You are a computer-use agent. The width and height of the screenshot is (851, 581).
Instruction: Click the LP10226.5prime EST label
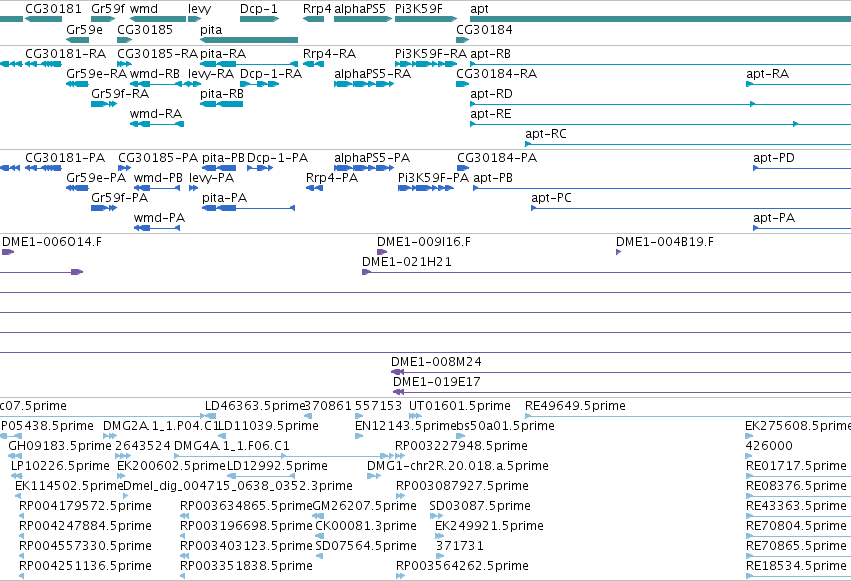tap(60, 466)
